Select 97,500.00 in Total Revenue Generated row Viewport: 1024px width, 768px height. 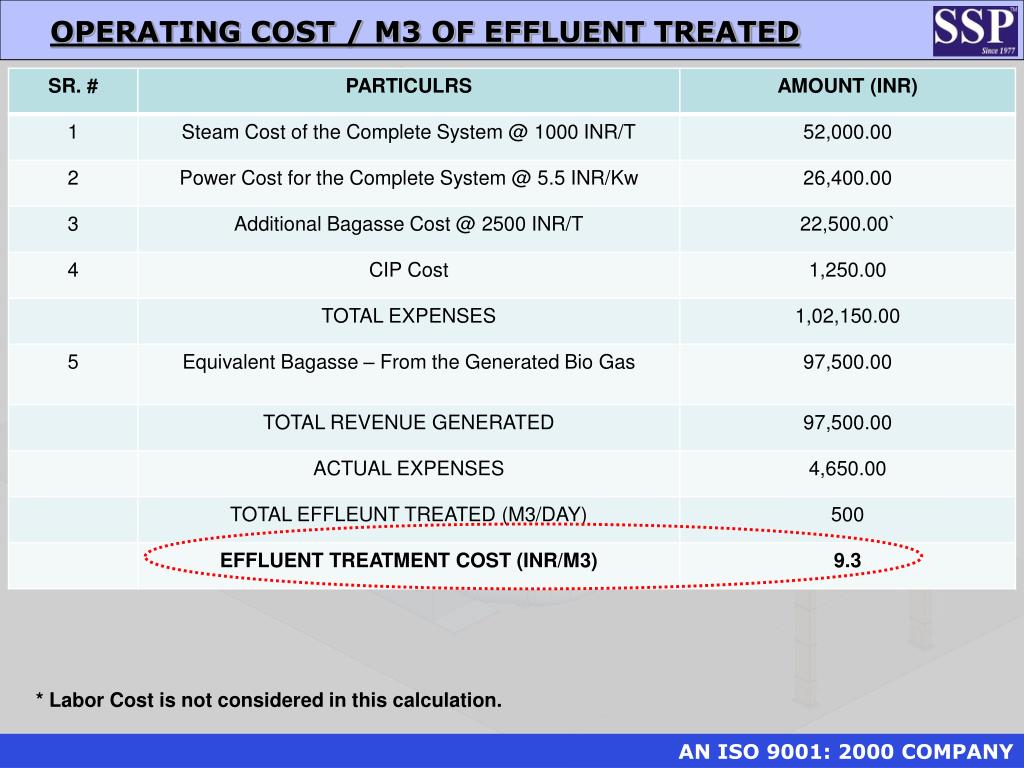[x=847, y=423]
